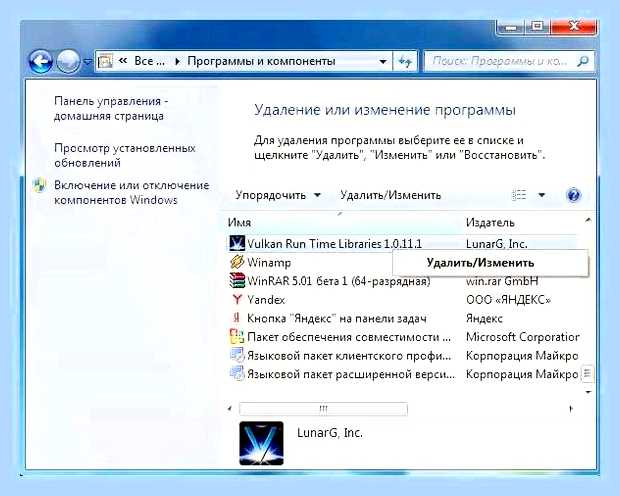Click publisher 'win.rar GmbH'
Viewport: 620px width, 496px height.
[502, 281]
